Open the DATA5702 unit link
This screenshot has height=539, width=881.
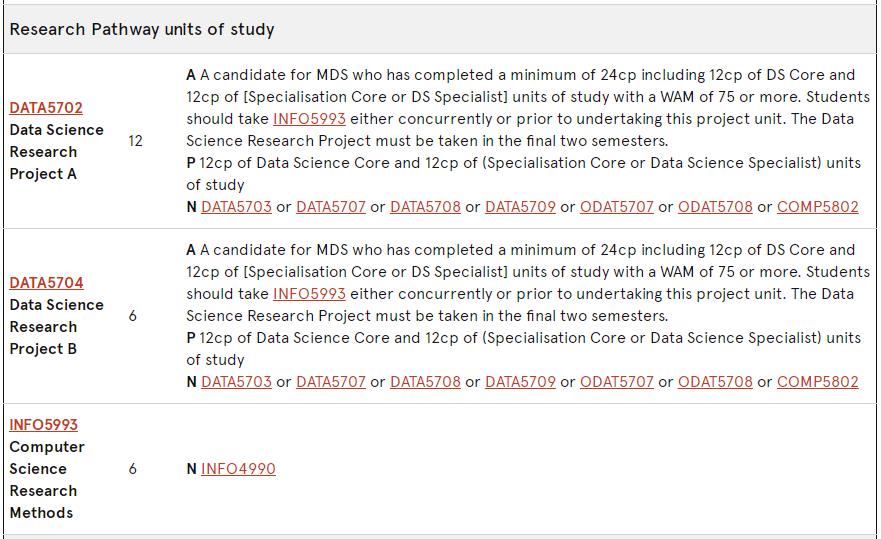coord(46,107)
